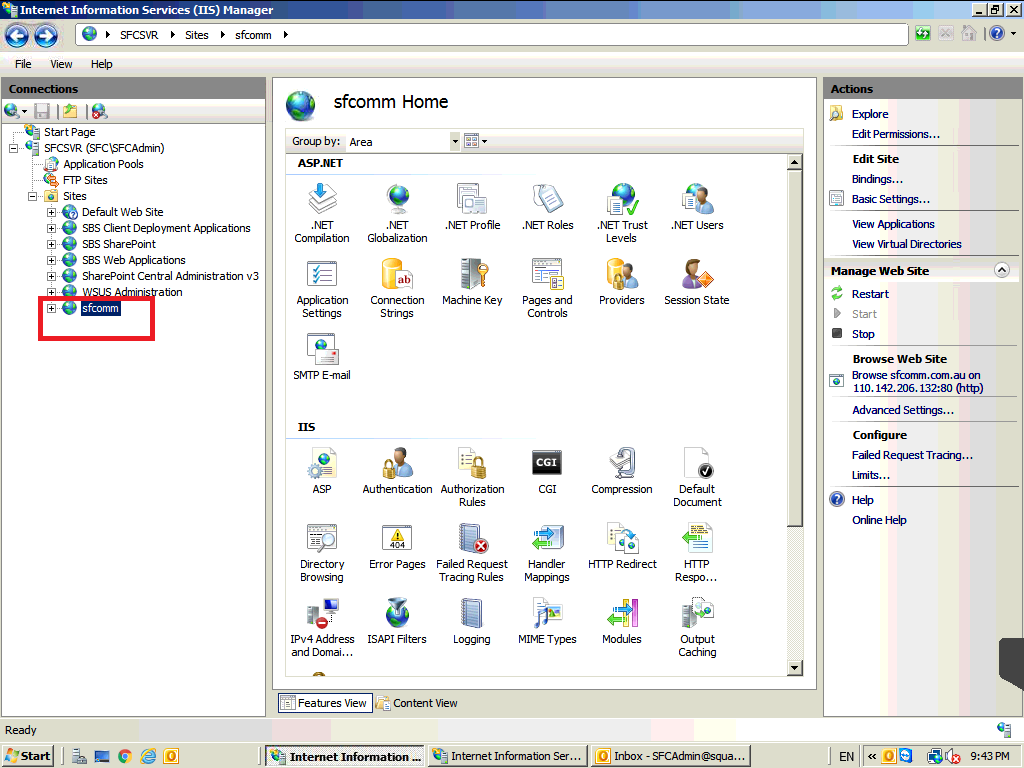
Task: Open the Authentication feature
Action: pyautogui.click(x=397, y=471)
